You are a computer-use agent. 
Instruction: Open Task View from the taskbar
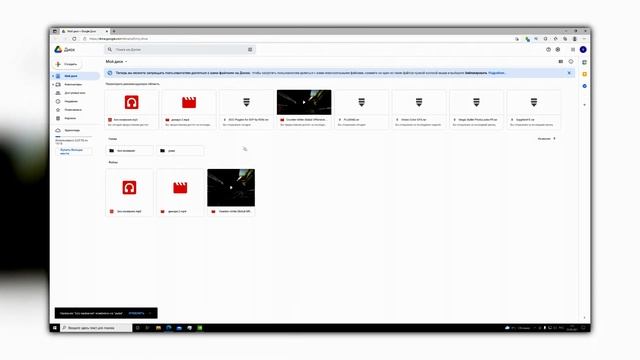click(x=148, y=328)
